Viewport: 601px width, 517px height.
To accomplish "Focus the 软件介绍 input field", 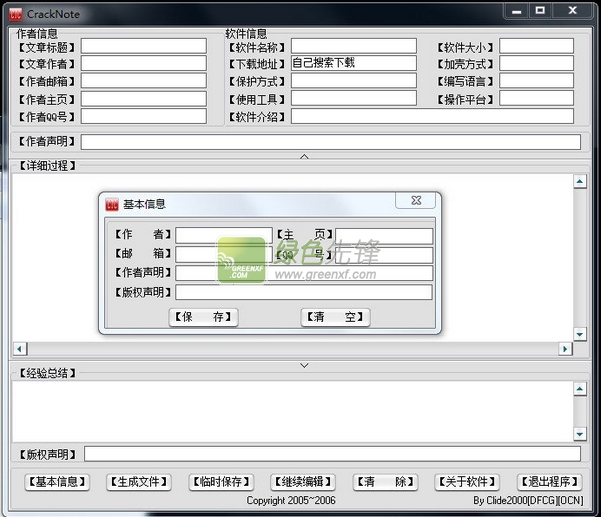I will pos(432,116).
